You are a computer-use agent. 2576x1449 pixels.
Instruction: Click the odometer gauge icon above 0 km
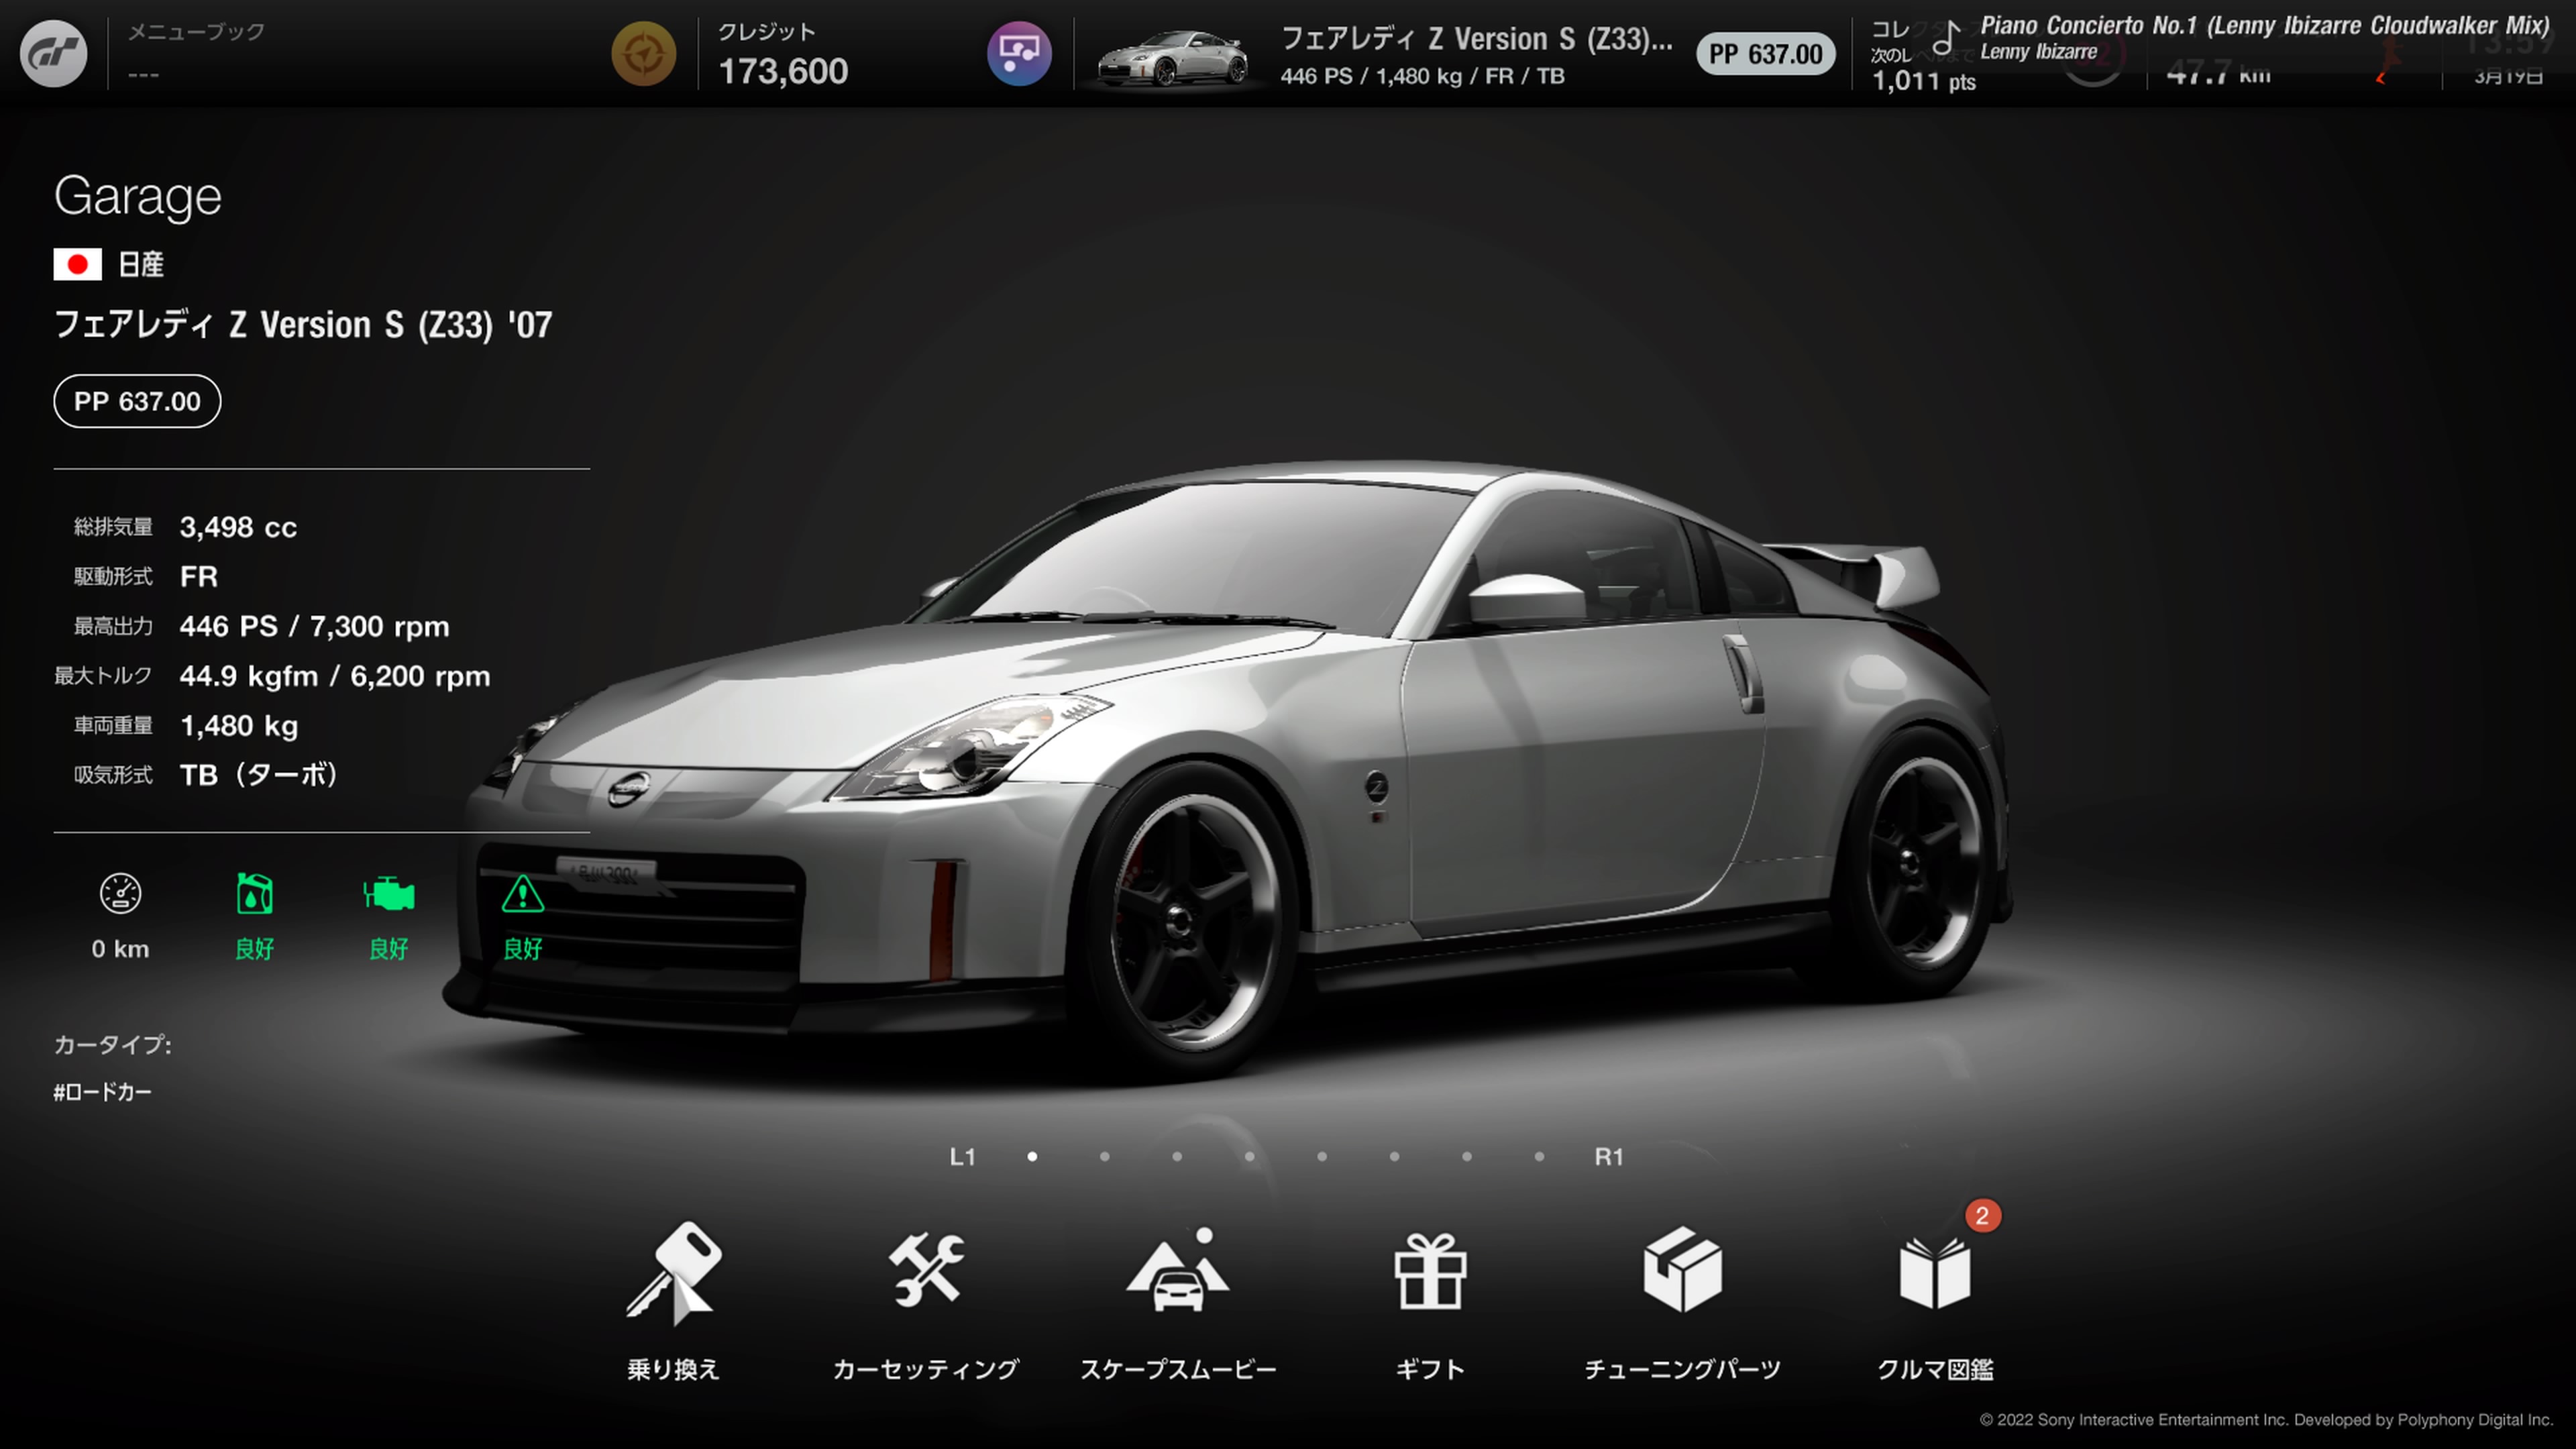coord(120,893)
